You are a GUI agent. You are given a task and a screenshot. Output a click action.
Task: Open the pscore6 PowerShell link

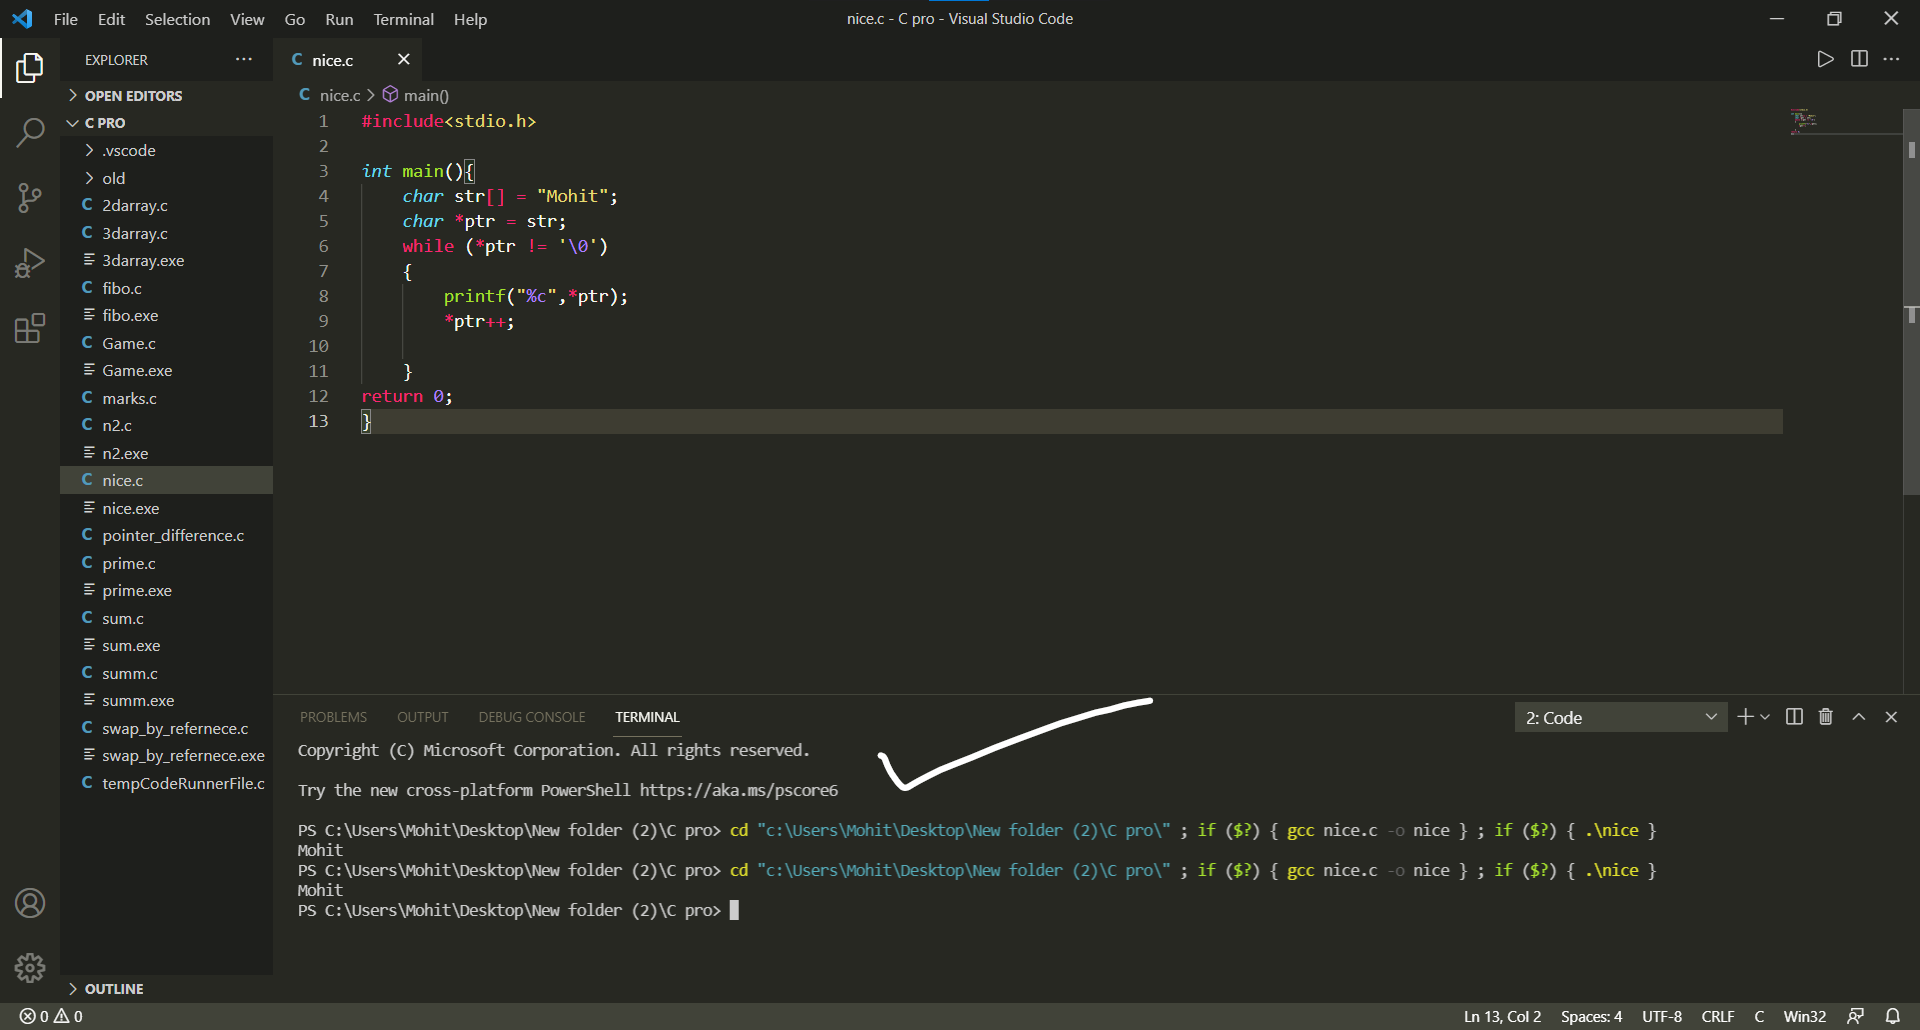click(738, 789)
